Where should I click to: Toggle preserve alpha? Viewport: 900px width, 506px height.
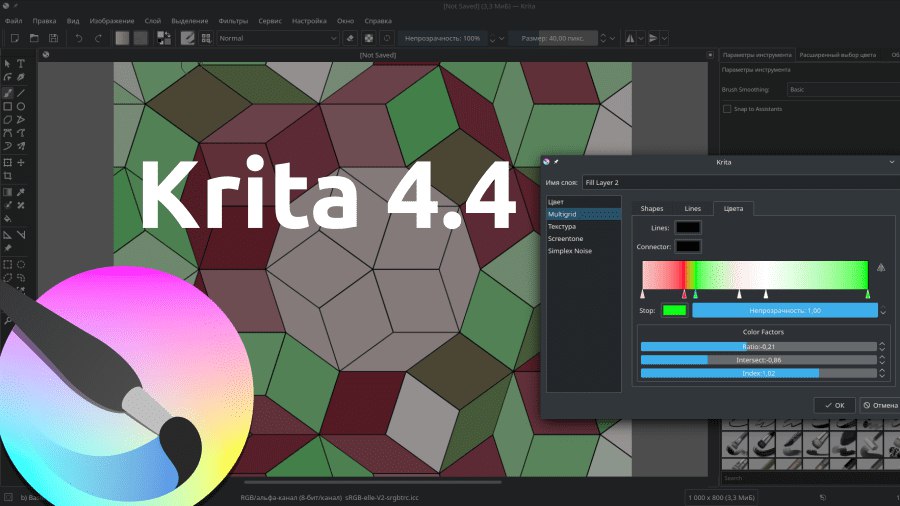coord(368,38)
